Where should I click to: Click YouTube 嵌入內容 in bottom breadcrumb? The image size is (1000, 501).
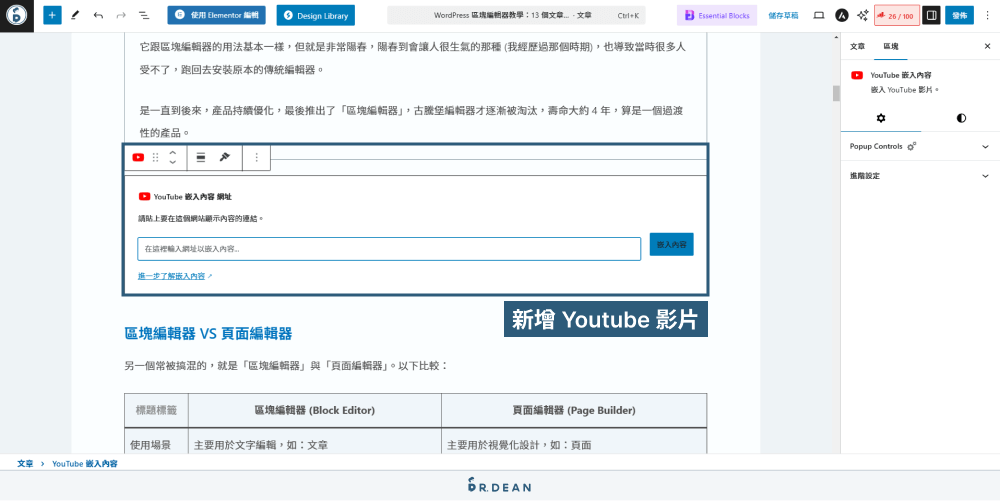[x=85, y=463]
